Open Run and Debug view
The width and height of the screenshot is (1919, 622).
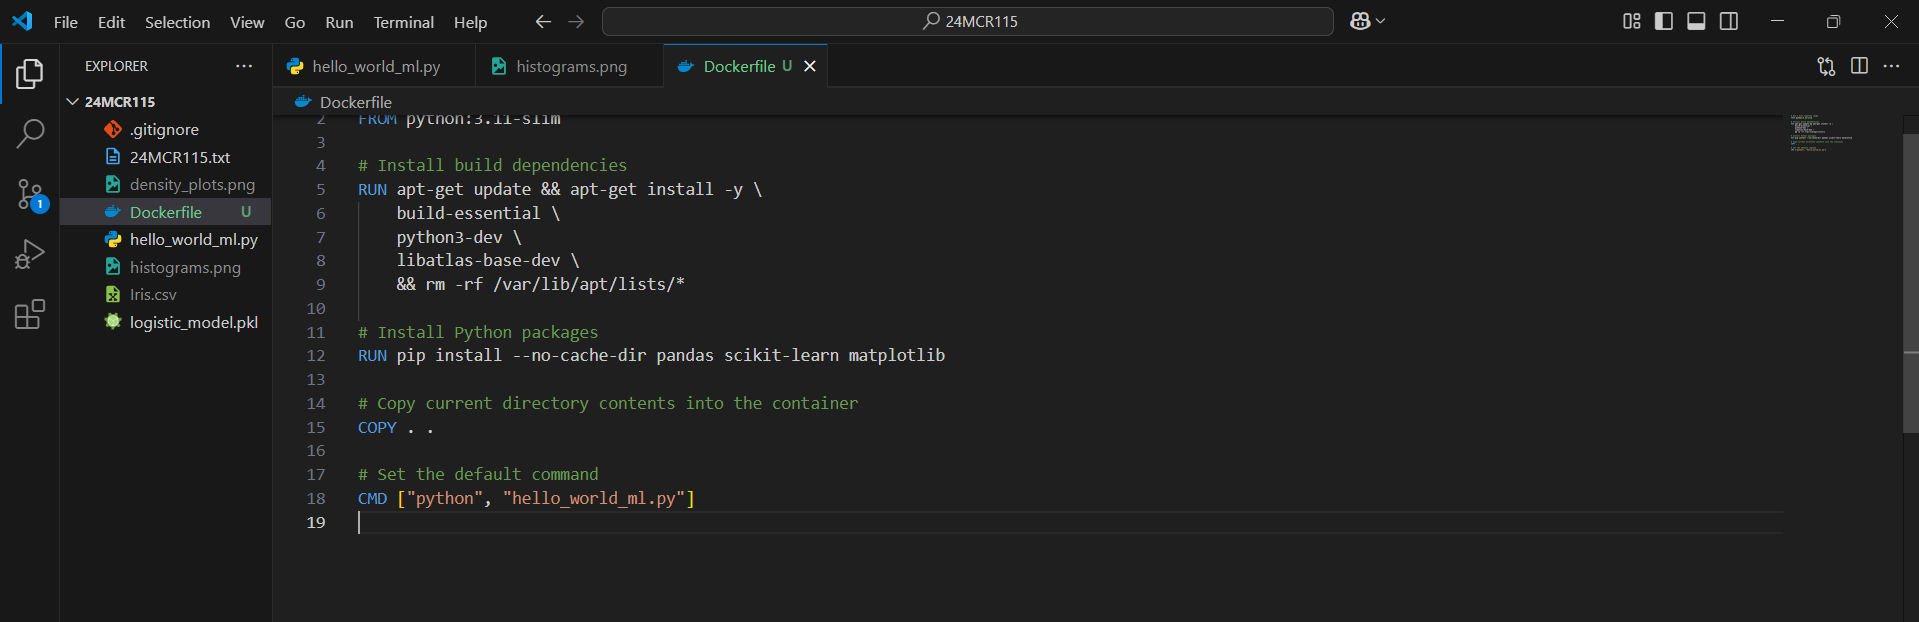coord(30,254)
